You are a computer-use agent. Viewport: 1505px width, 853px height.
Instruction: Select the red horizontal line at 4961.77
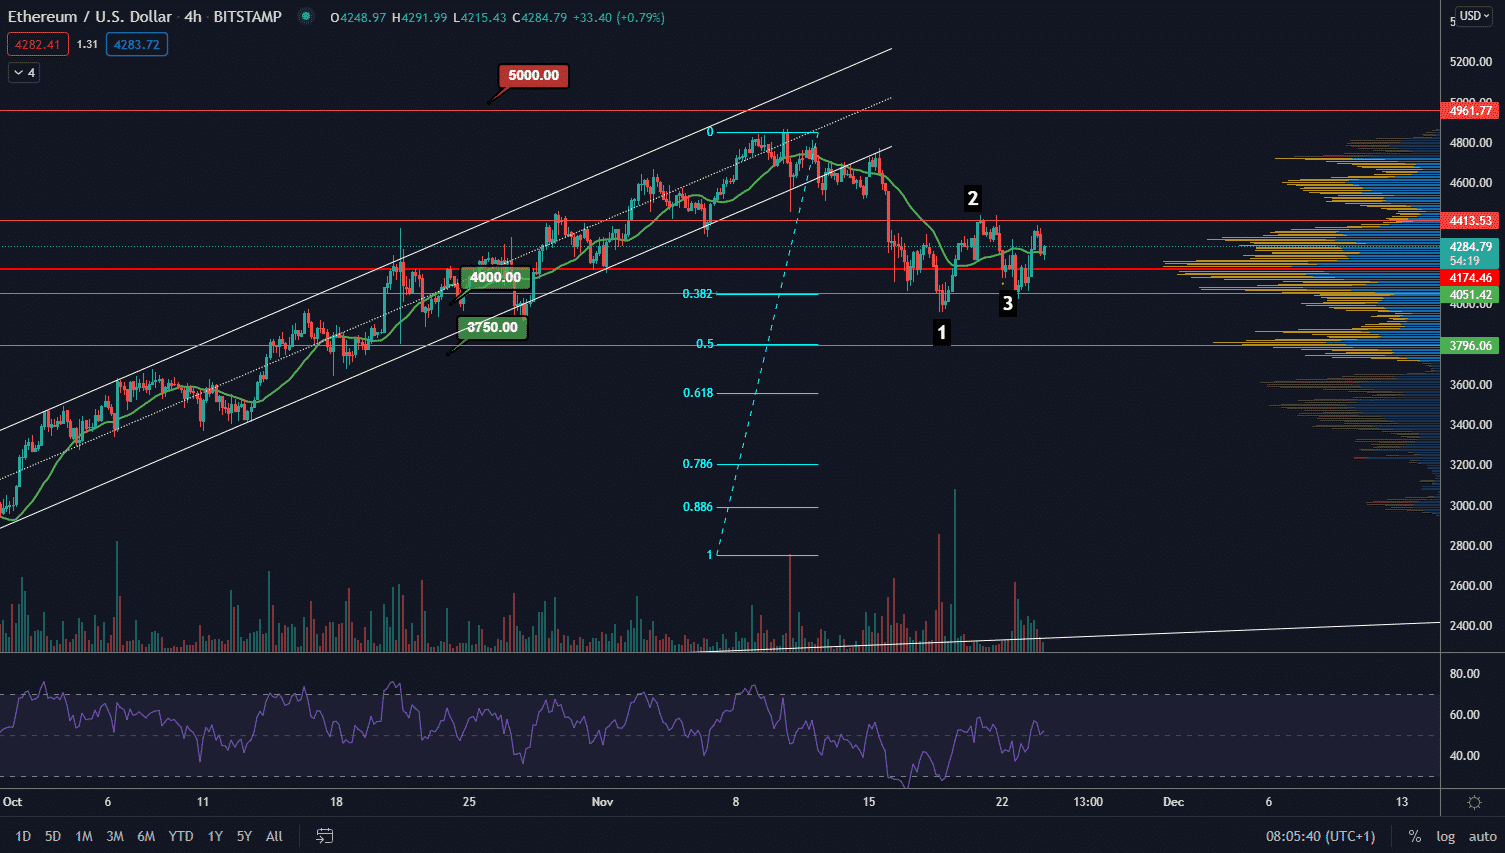700,111
